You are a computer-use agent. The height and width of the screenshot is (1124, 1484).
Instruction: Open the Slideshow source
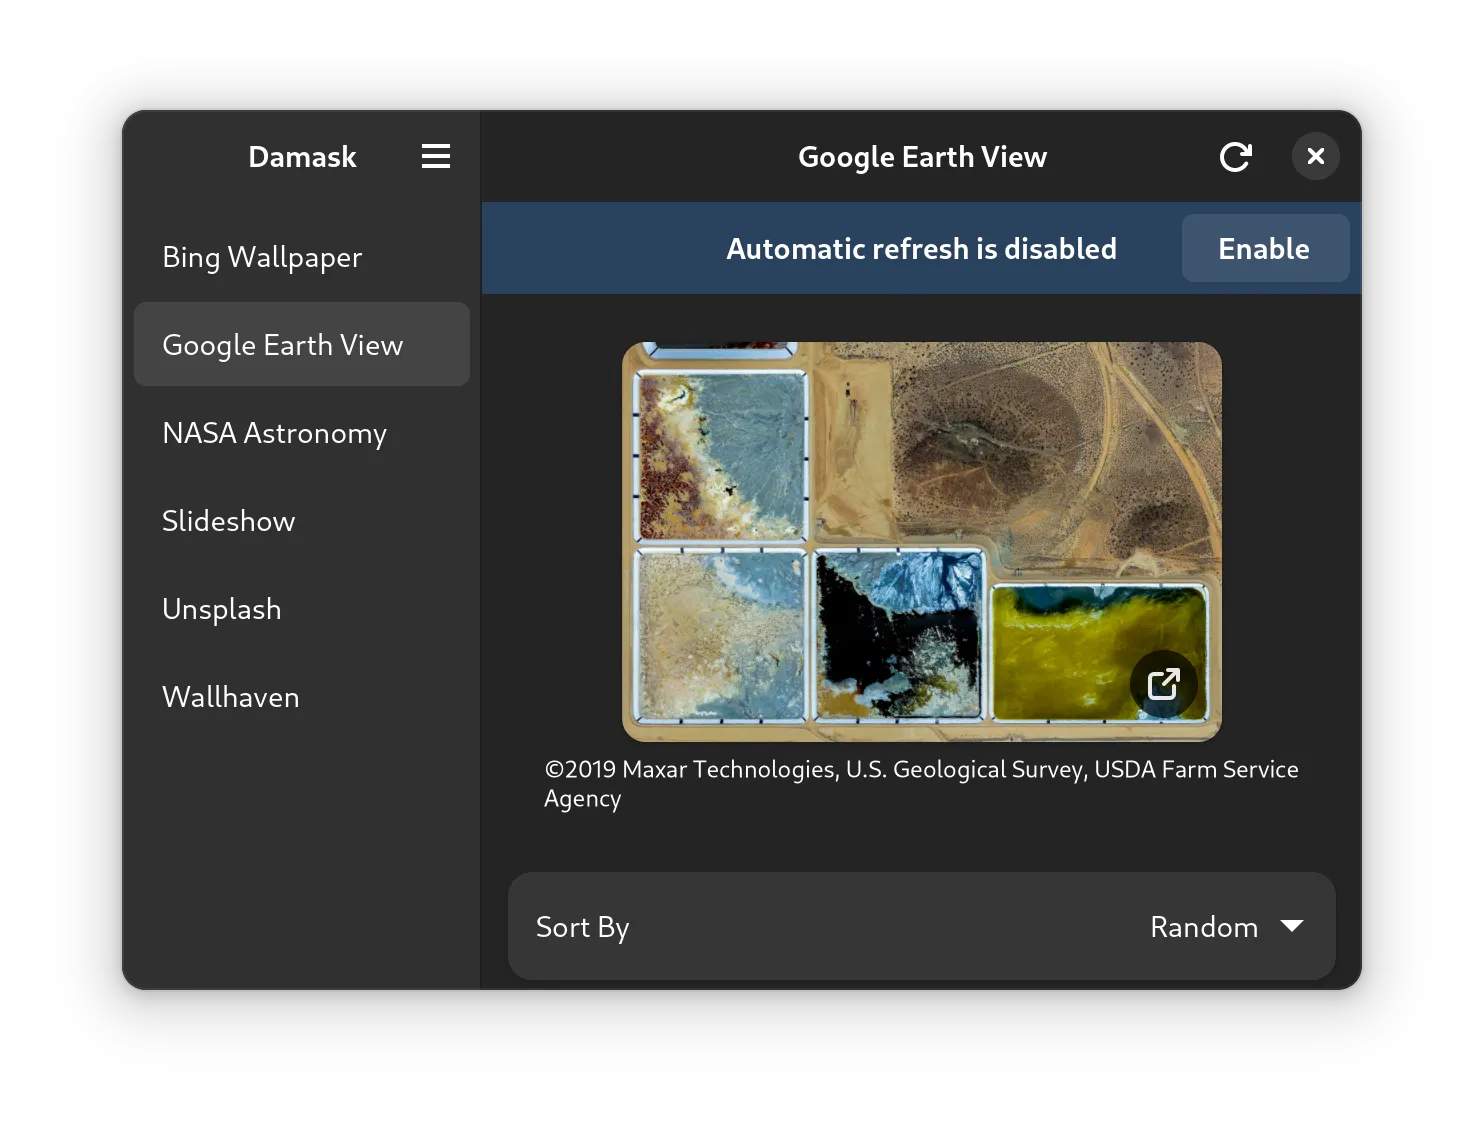228,521
